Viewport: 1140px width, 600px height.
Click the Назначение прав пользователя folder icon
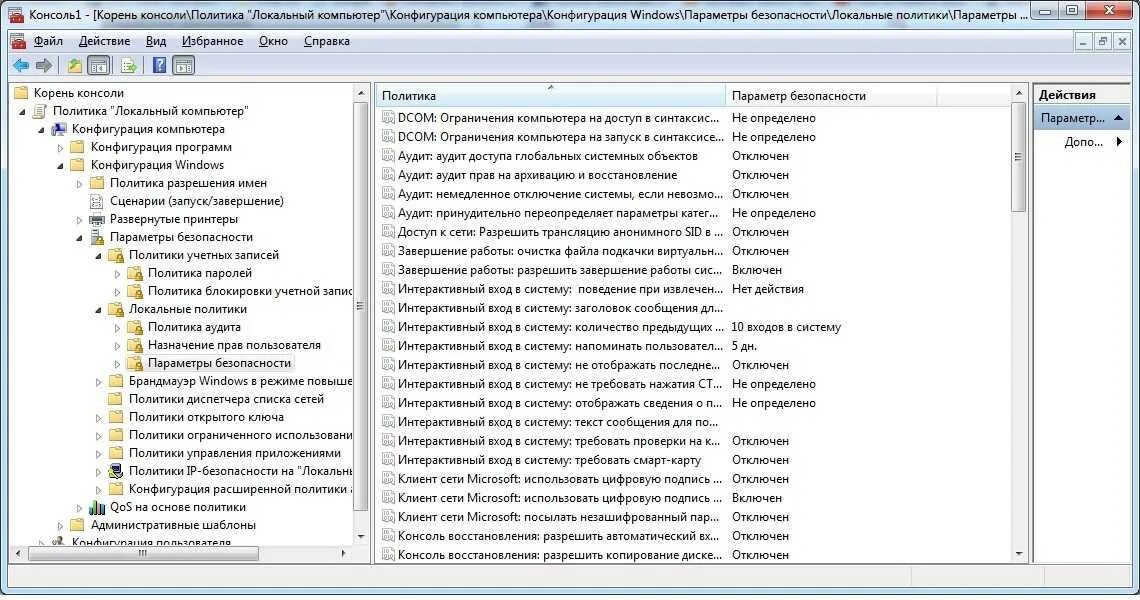point(135,345)
